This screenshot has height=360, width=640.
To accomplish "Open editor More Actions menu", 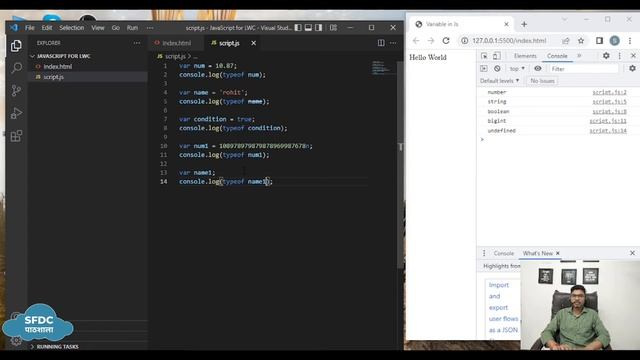I will [x=393, y=43].
